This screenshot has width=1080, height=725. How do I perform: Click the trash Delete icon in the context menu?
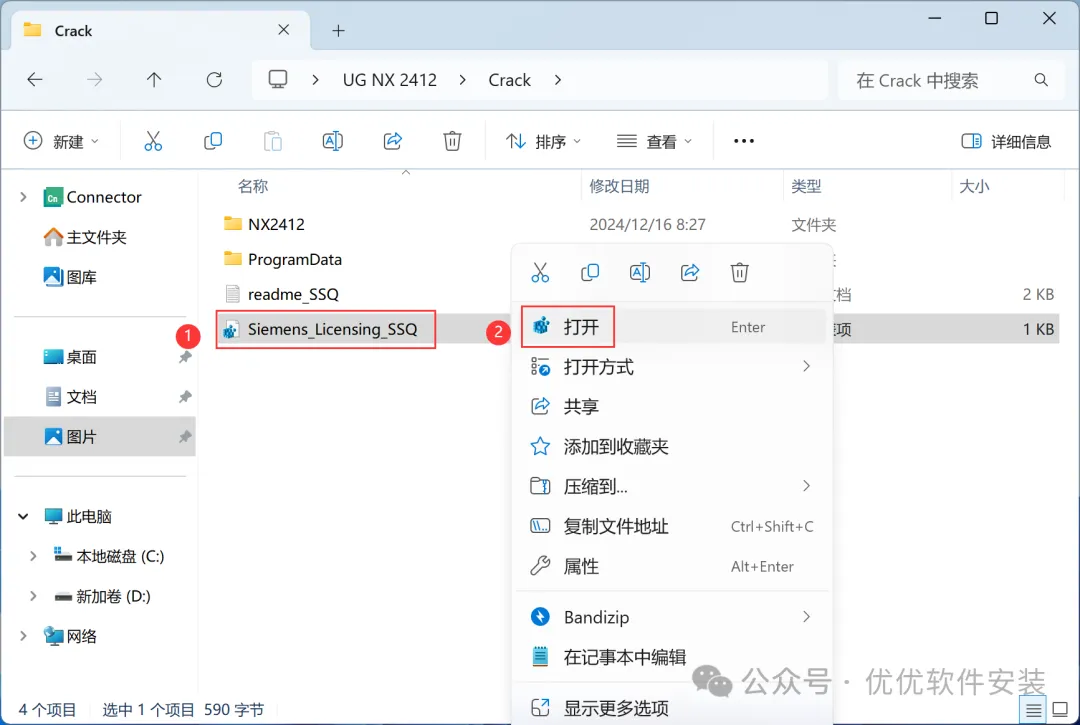click(739, 273)
